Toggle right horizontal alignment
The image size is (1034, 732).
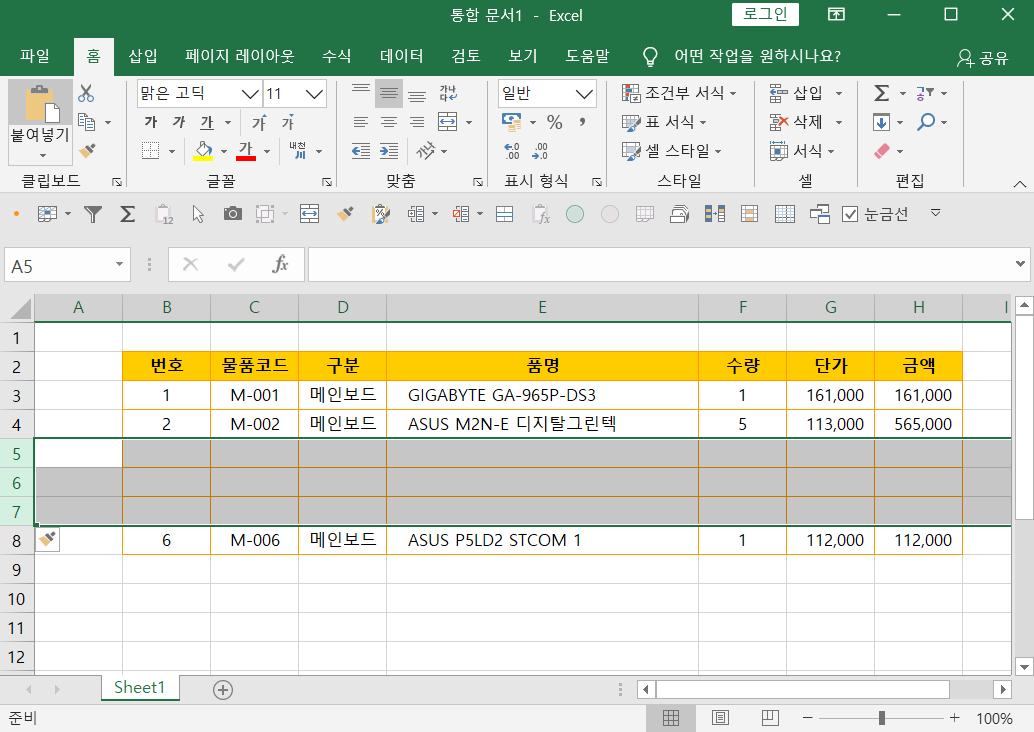click(x=417, y=122)
